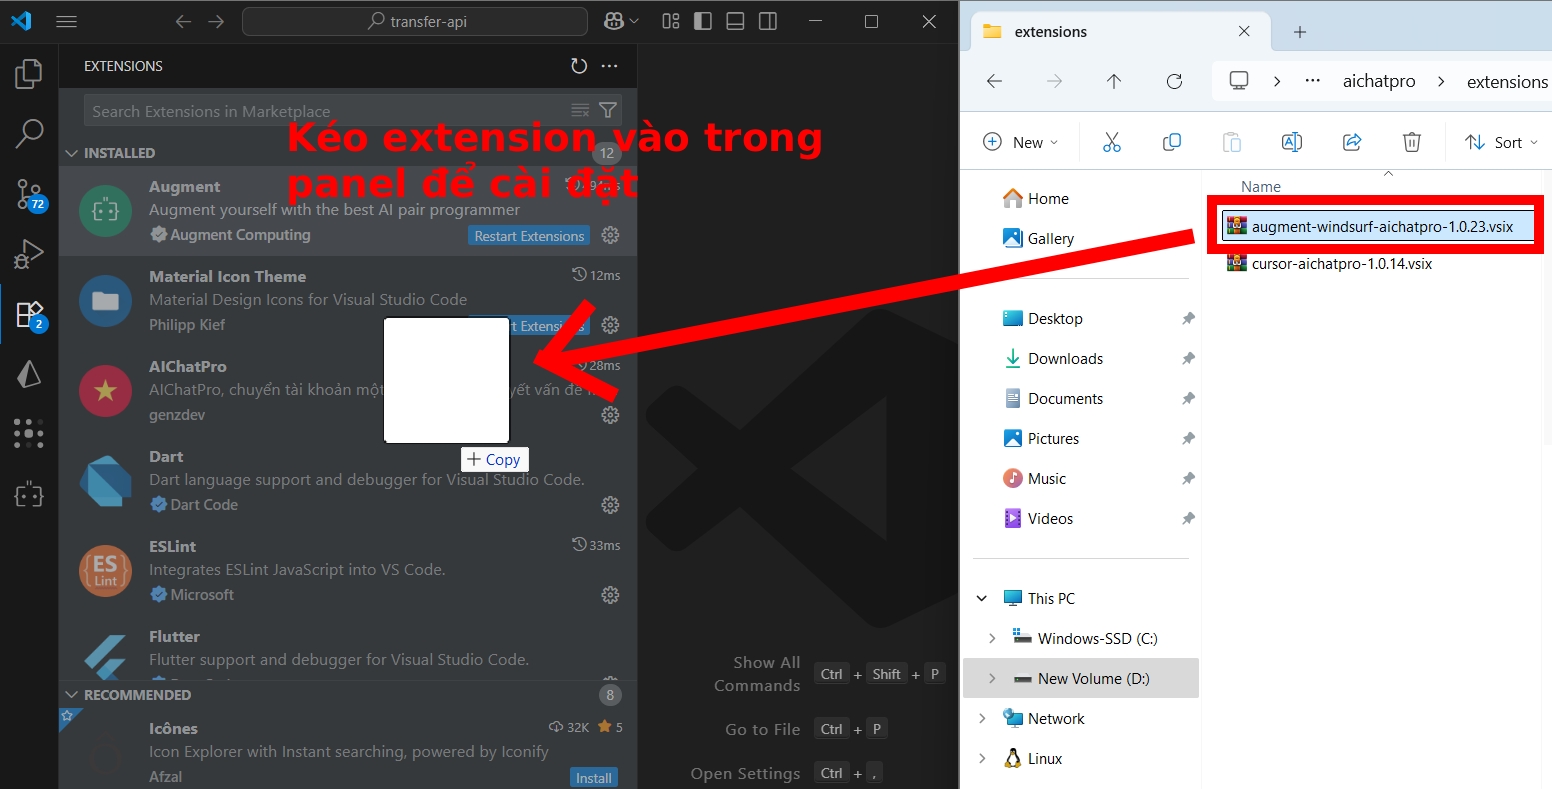Open the VS Code hamburger menu

tap(66, 21)
